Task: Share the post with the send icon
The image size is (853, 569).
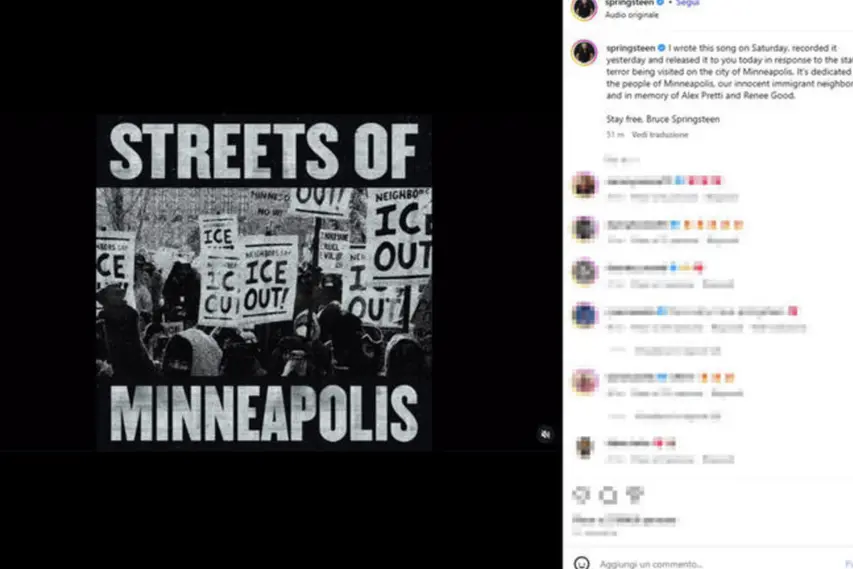Action: (634, 494)
